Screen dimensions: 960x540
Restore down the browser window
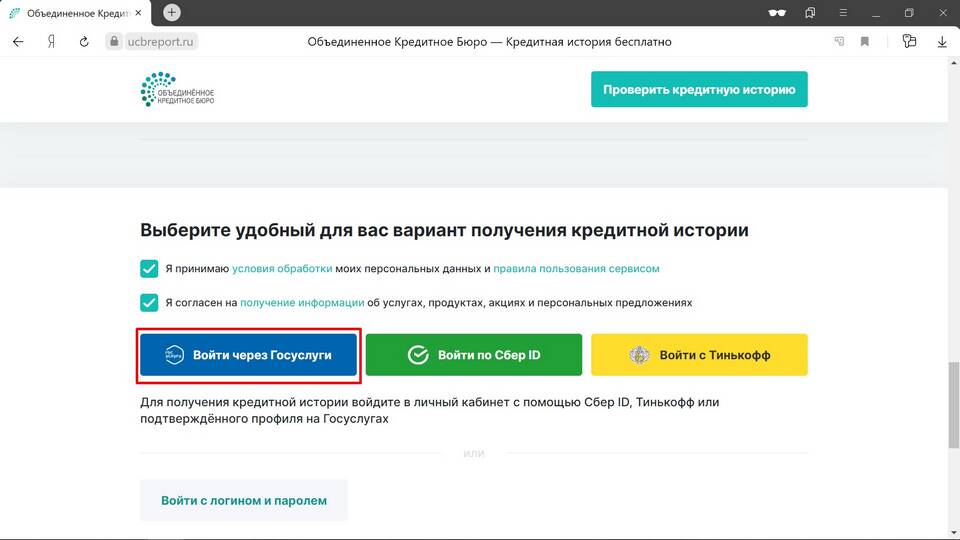[x=909, y=13]
